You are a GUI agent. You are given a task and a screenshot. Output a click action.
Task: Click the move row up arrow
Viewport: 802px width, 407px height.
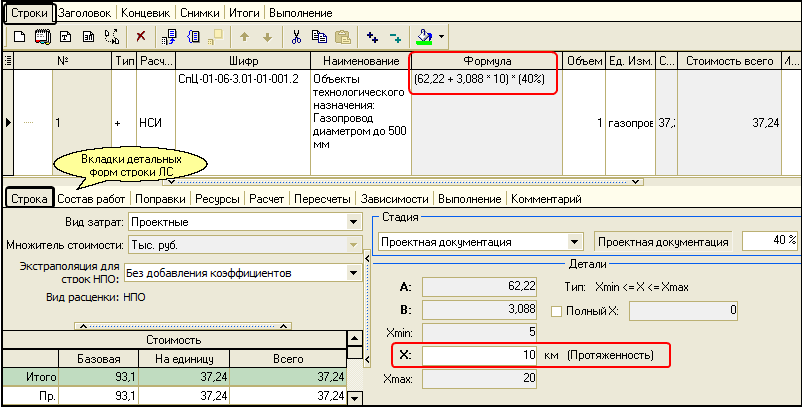point(244,37)
